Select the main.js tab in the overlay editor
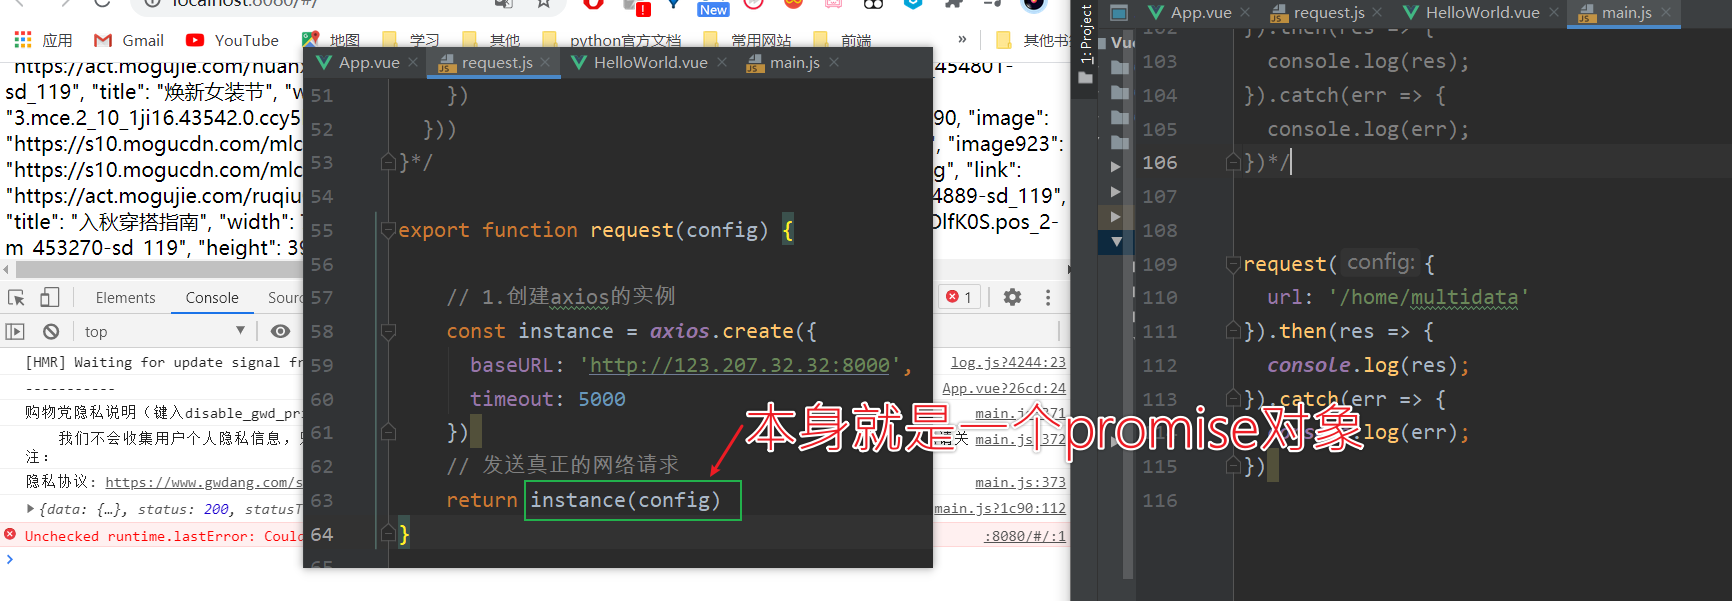The width and height of the screenshot is (1732, 601). click(x=794, y=62)
